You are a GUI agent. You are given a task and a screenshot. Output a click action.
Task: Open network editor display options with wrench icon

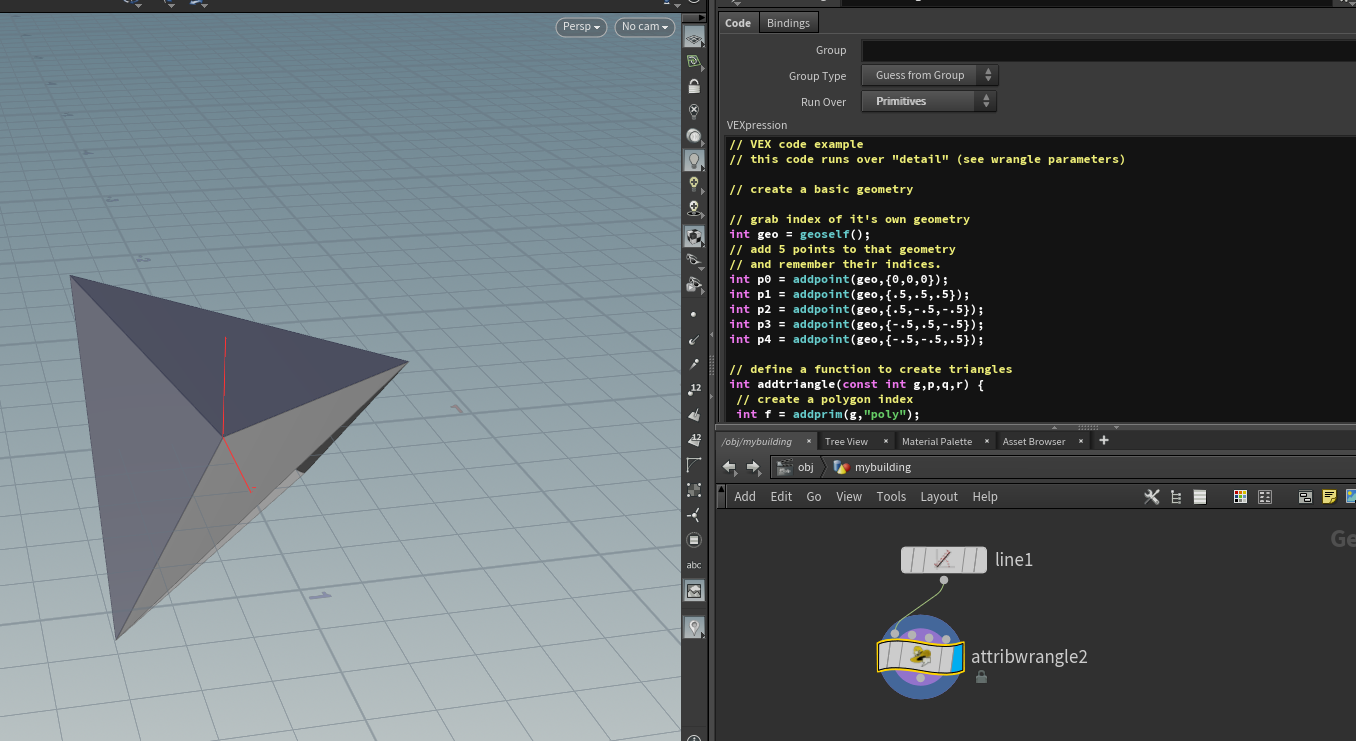[x=1152, y=496]
